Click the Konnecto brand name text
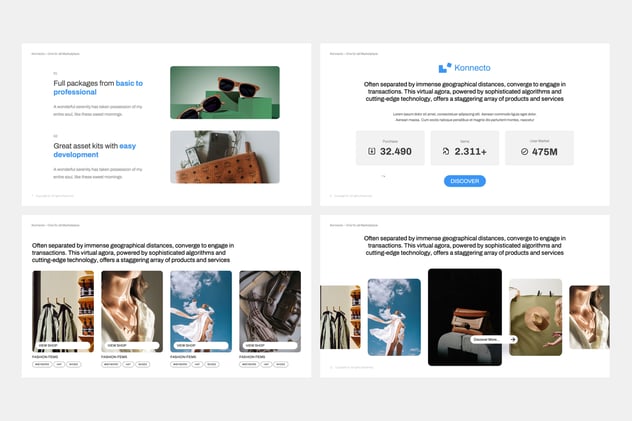Image resolution: width=632 pixels, height=421 pixels. click(x=472, y=67)
